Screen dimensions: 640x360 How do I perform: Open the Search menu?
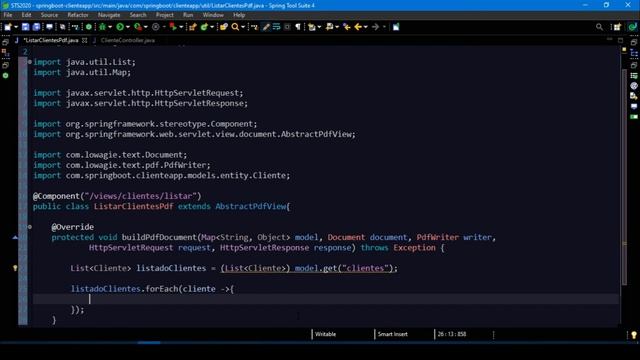[x=138, y=15]
